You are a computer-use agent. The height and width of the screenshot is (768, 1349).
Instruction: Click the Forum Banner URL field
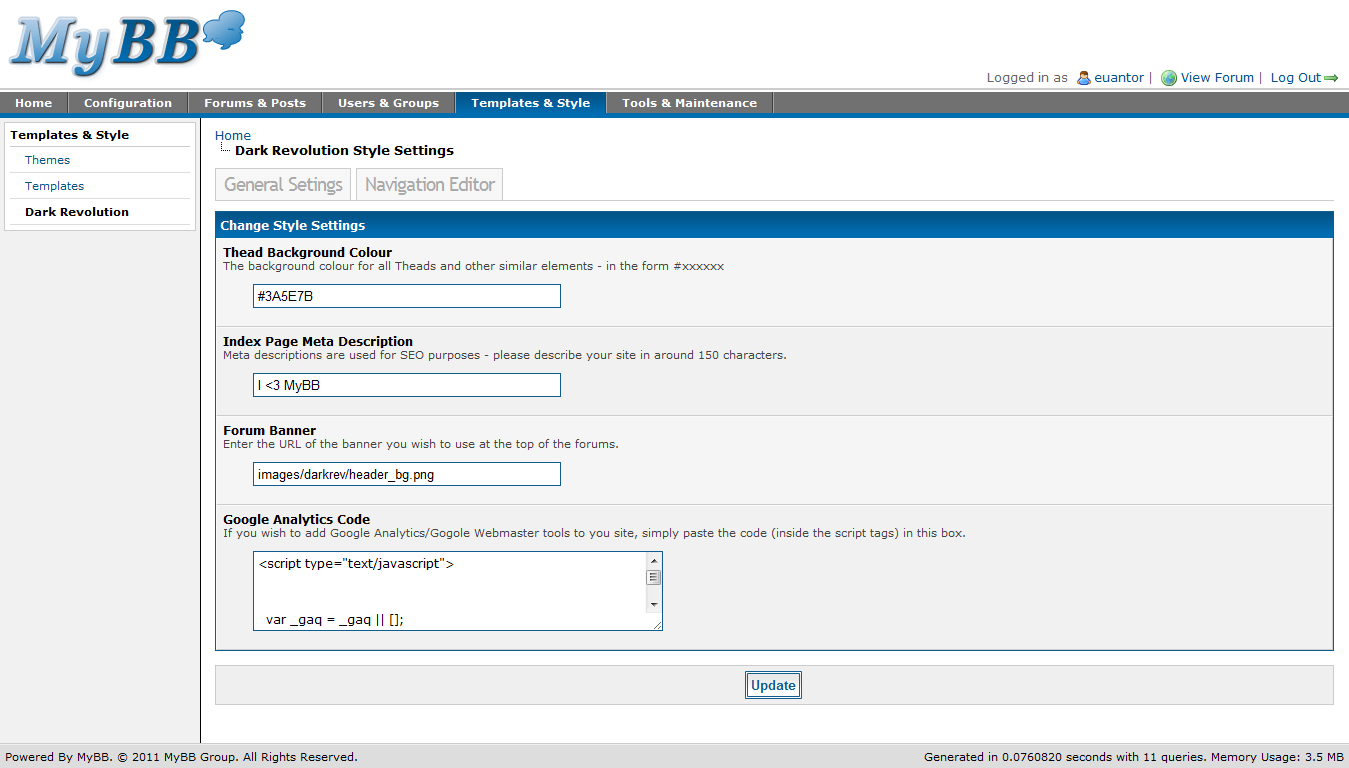point(407,474)
